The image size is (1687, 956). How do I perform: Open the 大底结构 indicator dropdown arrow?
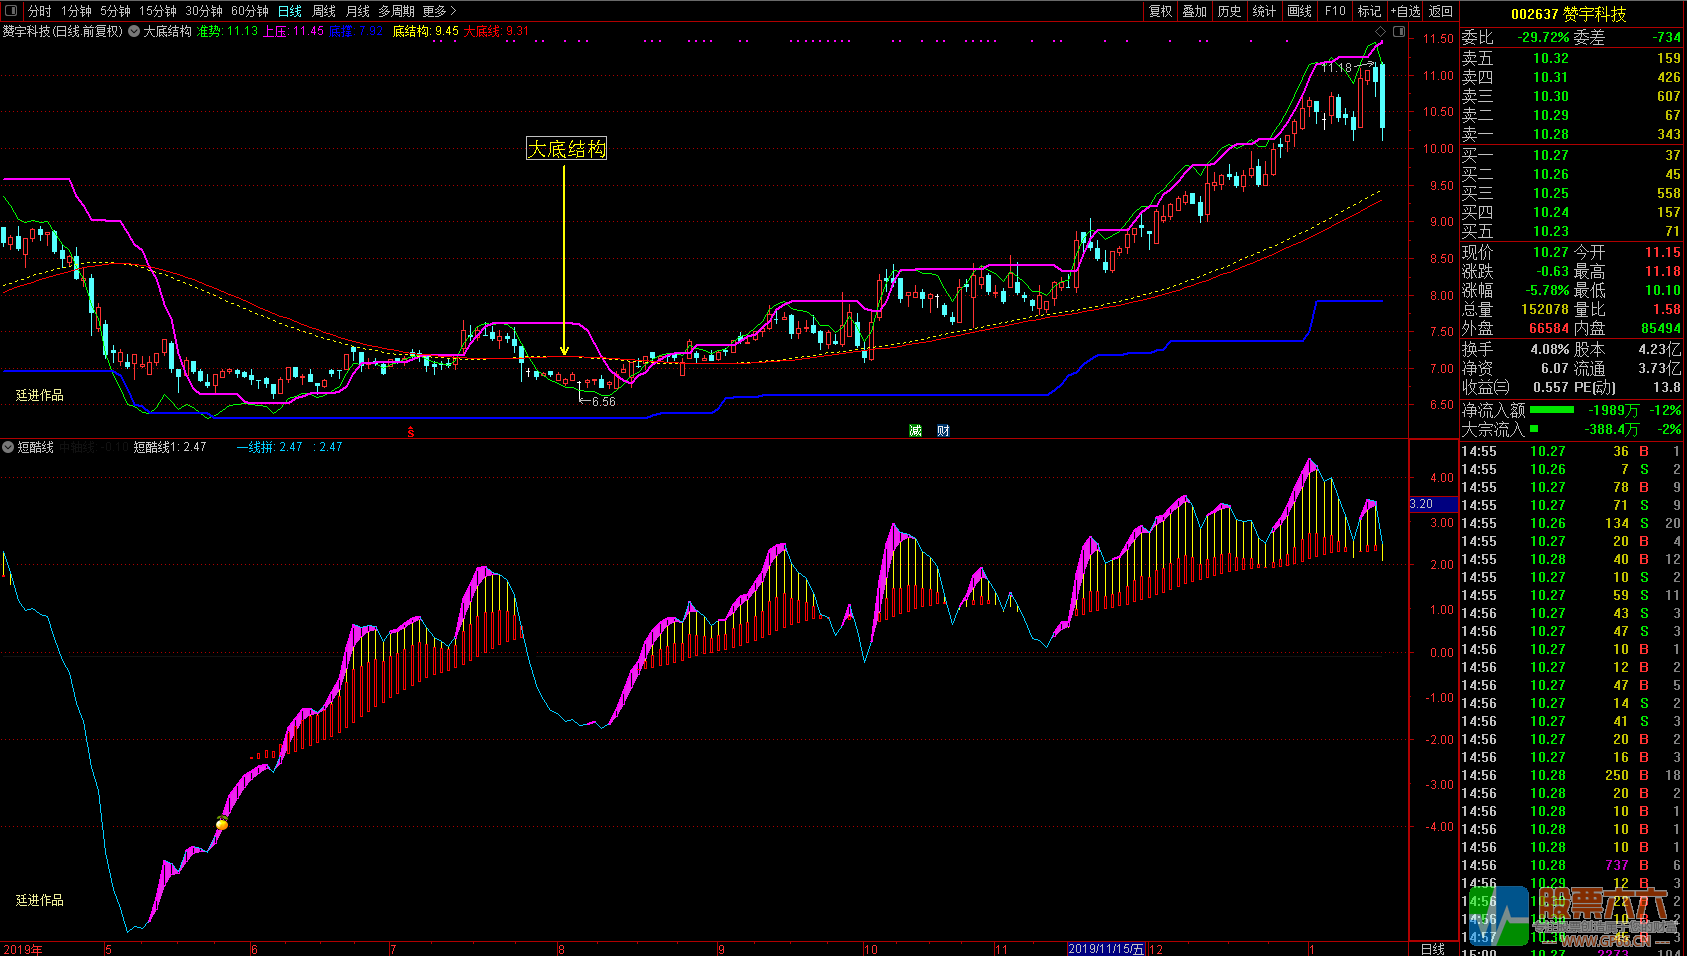134,32
